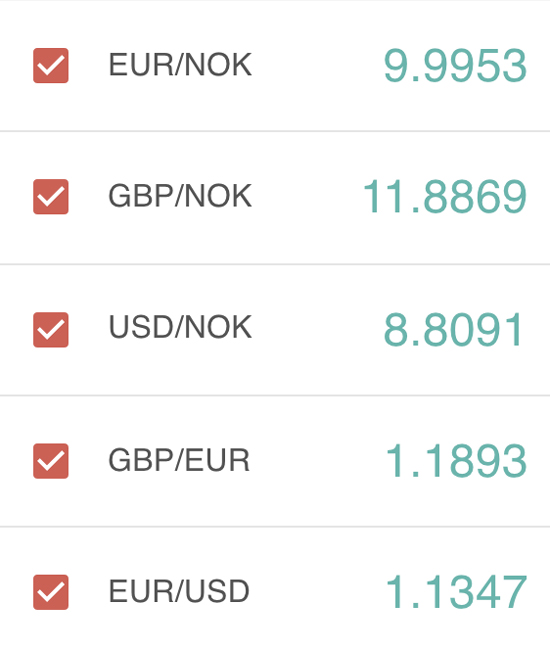Click divider line below the USD/NOK row

click(275, 395)
